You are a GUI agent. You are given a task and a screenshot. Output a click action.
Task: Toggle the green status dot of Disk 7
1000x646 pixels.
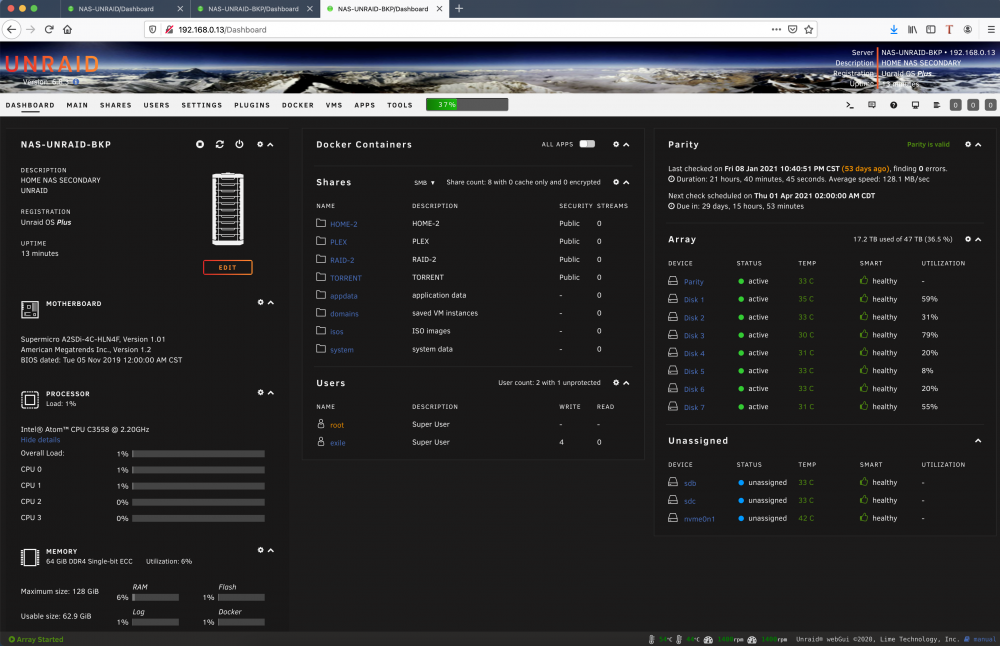[741, 407]
